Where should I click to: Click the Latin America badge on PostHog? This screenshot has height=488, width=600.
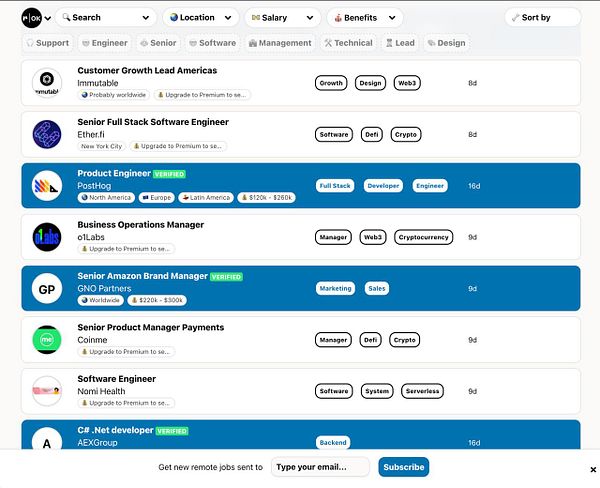coord(206,197)
